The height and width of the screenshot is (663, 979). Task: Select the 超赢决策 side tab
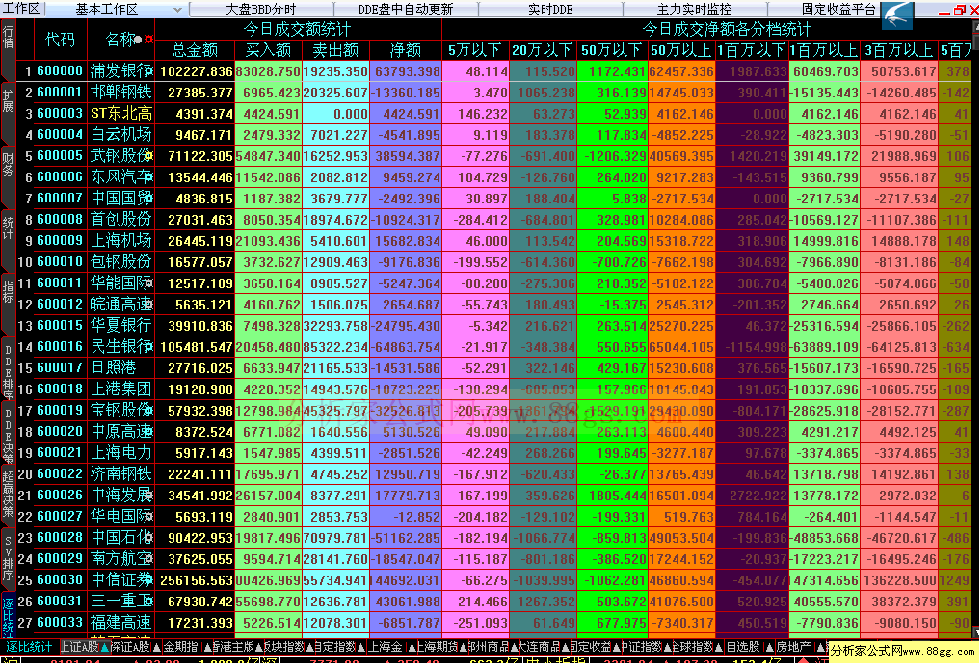[8, 496]
